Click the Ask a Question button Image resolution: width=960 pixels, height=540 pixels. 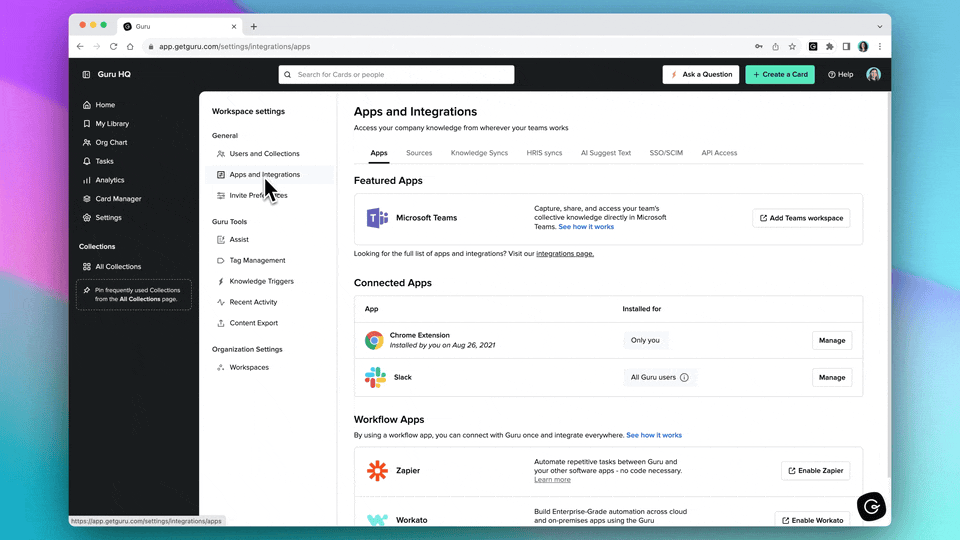[x=701, y=75]
